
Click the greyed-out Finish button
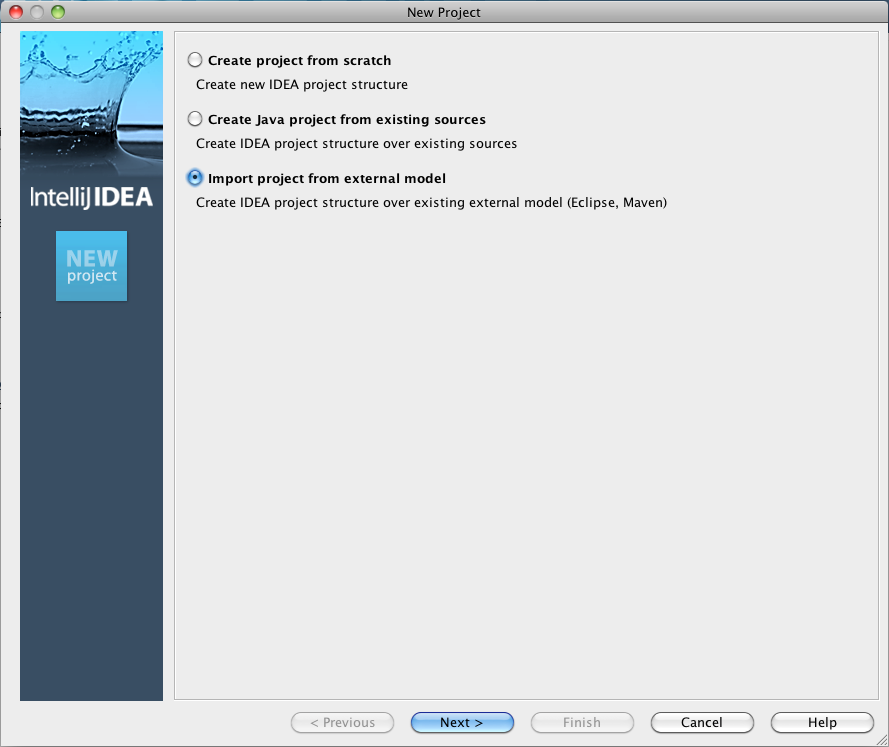point(581,722)
